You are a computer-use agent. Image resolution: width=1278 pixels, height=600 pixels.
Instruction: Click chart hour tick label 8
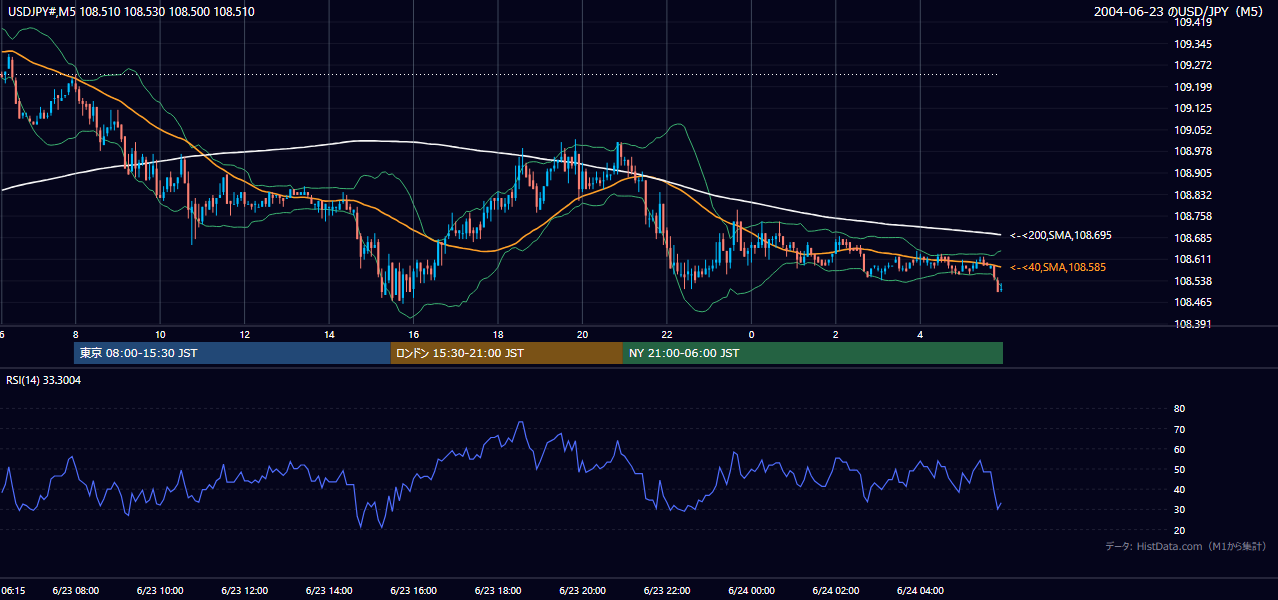tap(76, 334)
